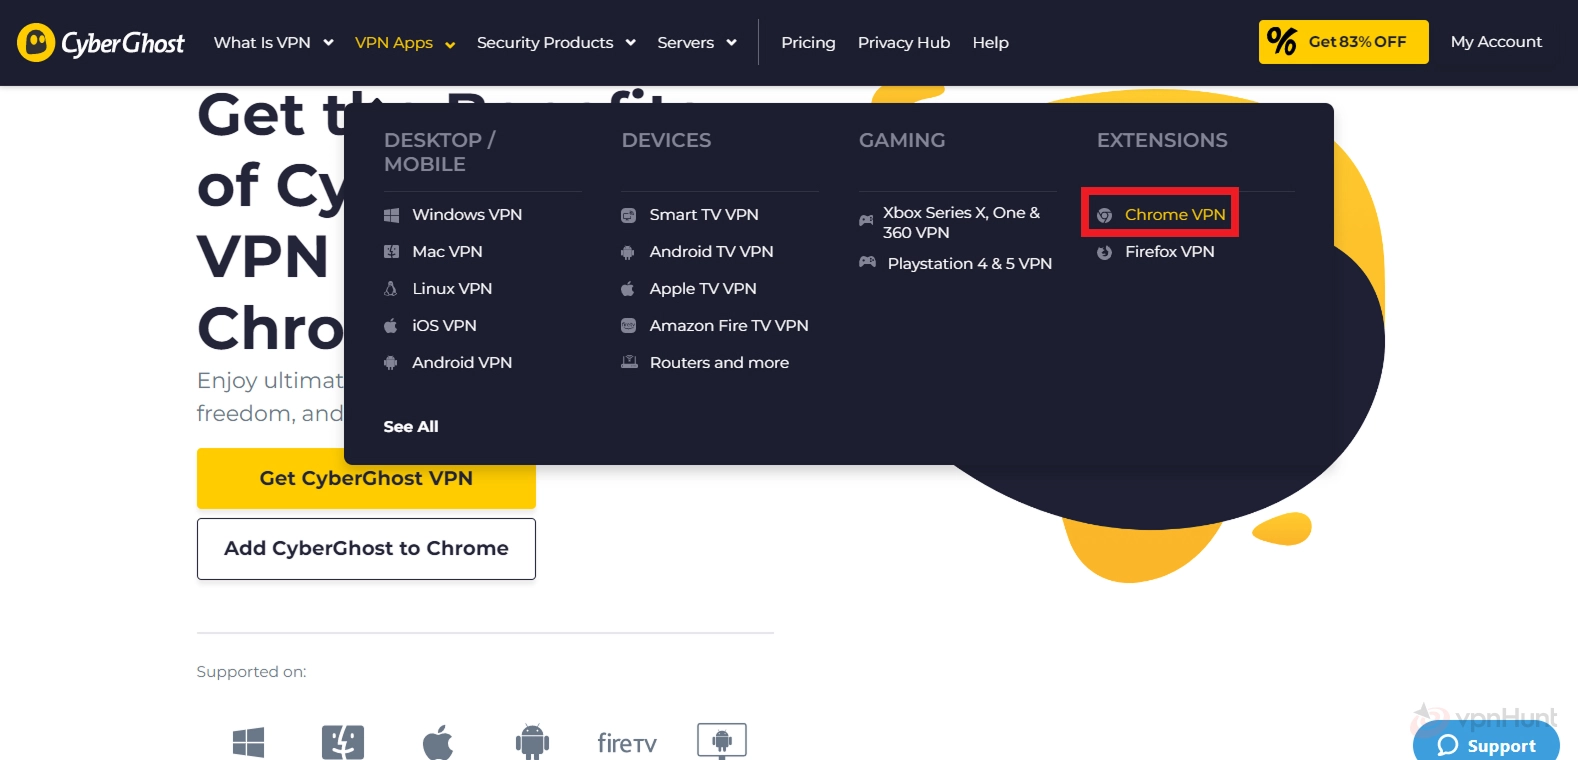Select iOS VPN from the menu
The image size is (1578, 760).
(x=444, y=326)
